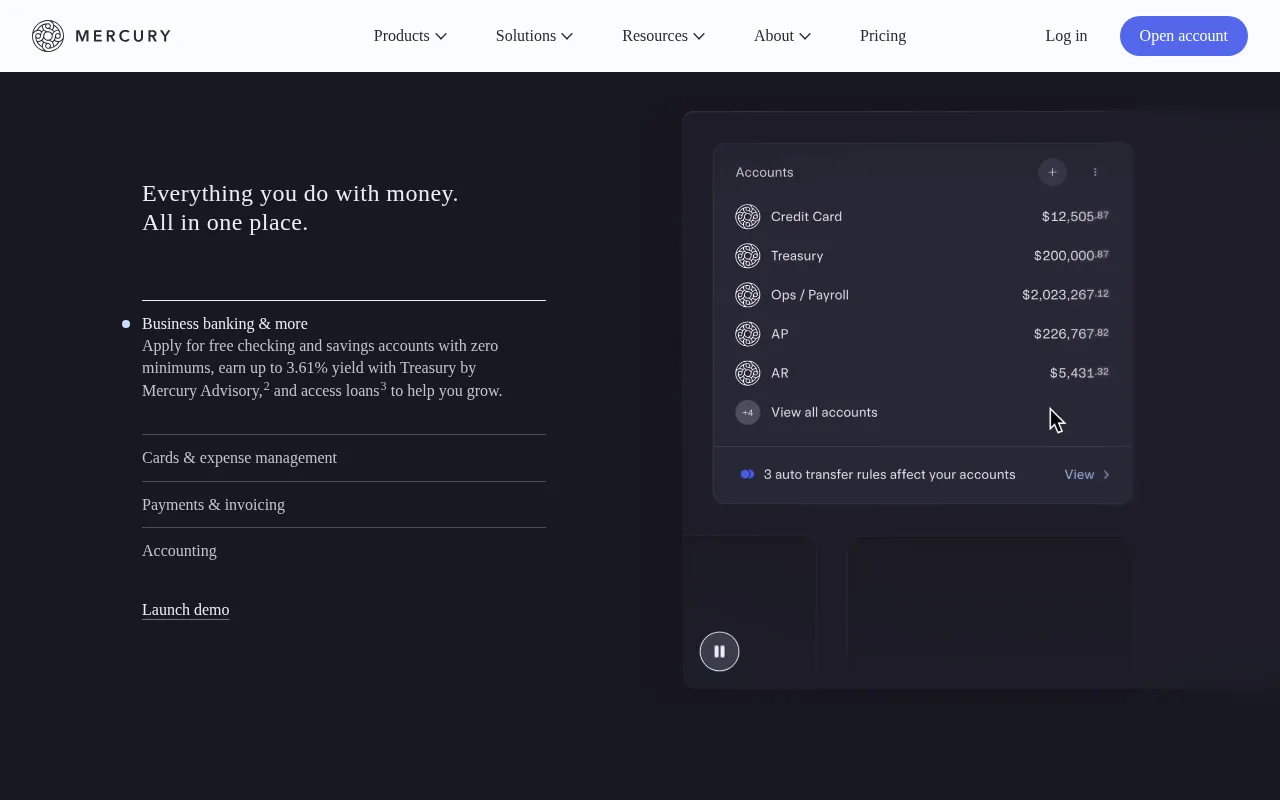The image size is (1280, 800).
Task: Expand the About dropdown menu
Action: pyautogui.click(x=782, y=36)
